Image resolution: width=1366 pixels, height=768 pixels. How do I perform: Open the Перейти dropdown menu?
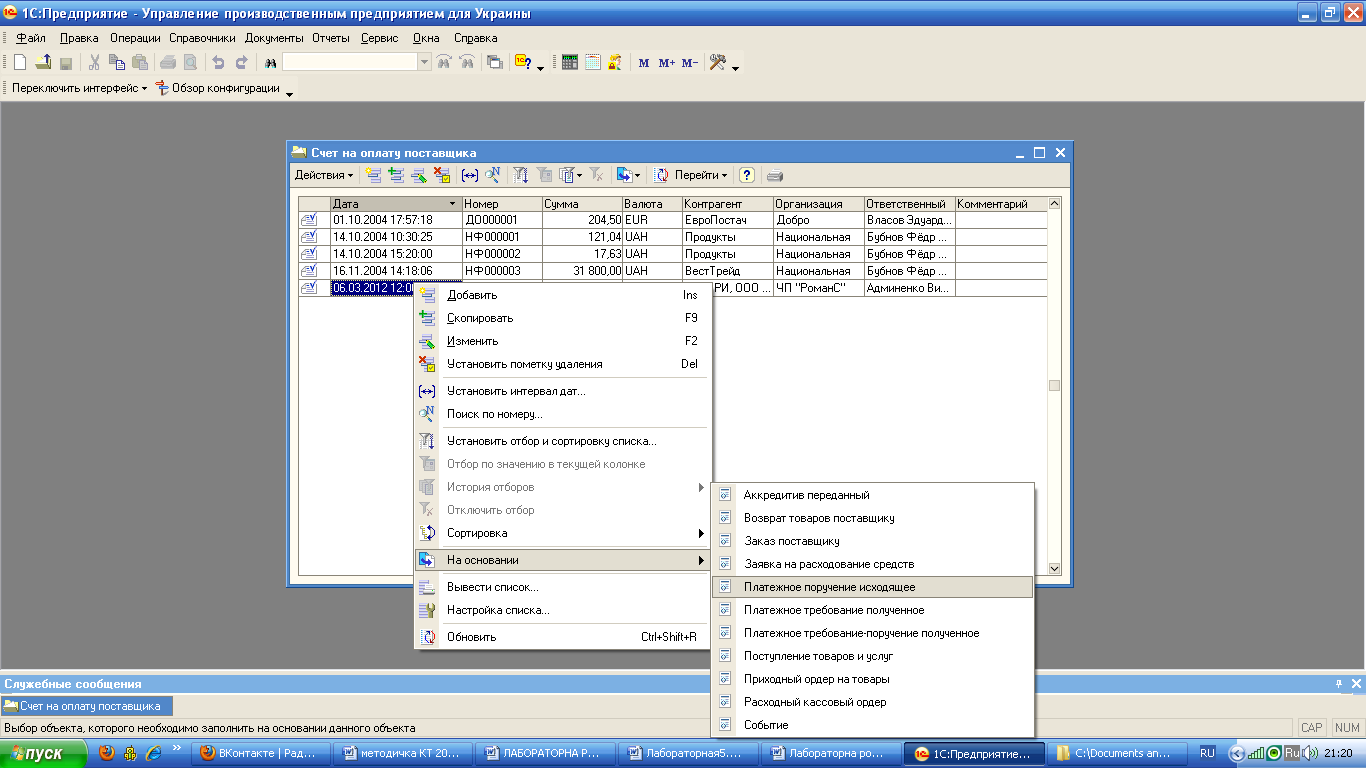tap(701, 175)
